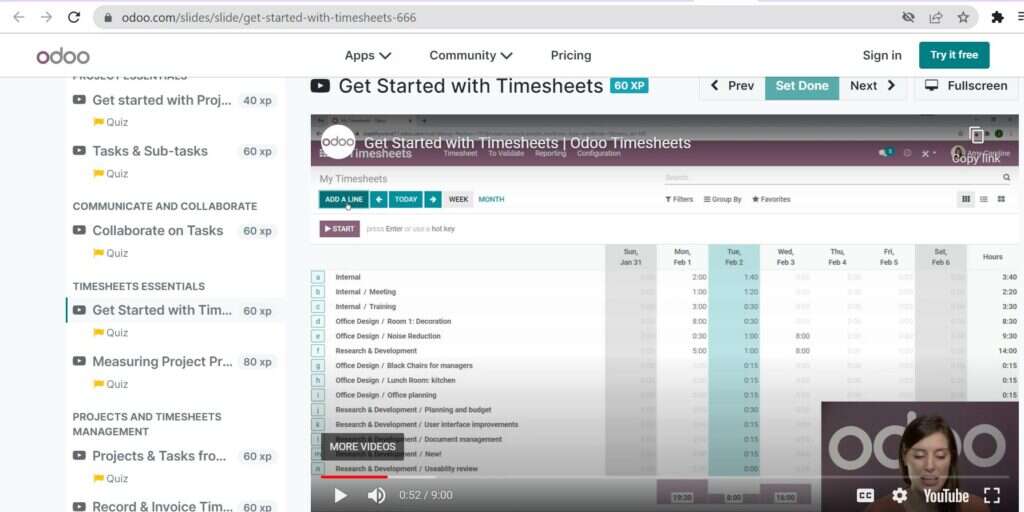
Task: Click the Try it free button
Action: [x=954, y=55]
